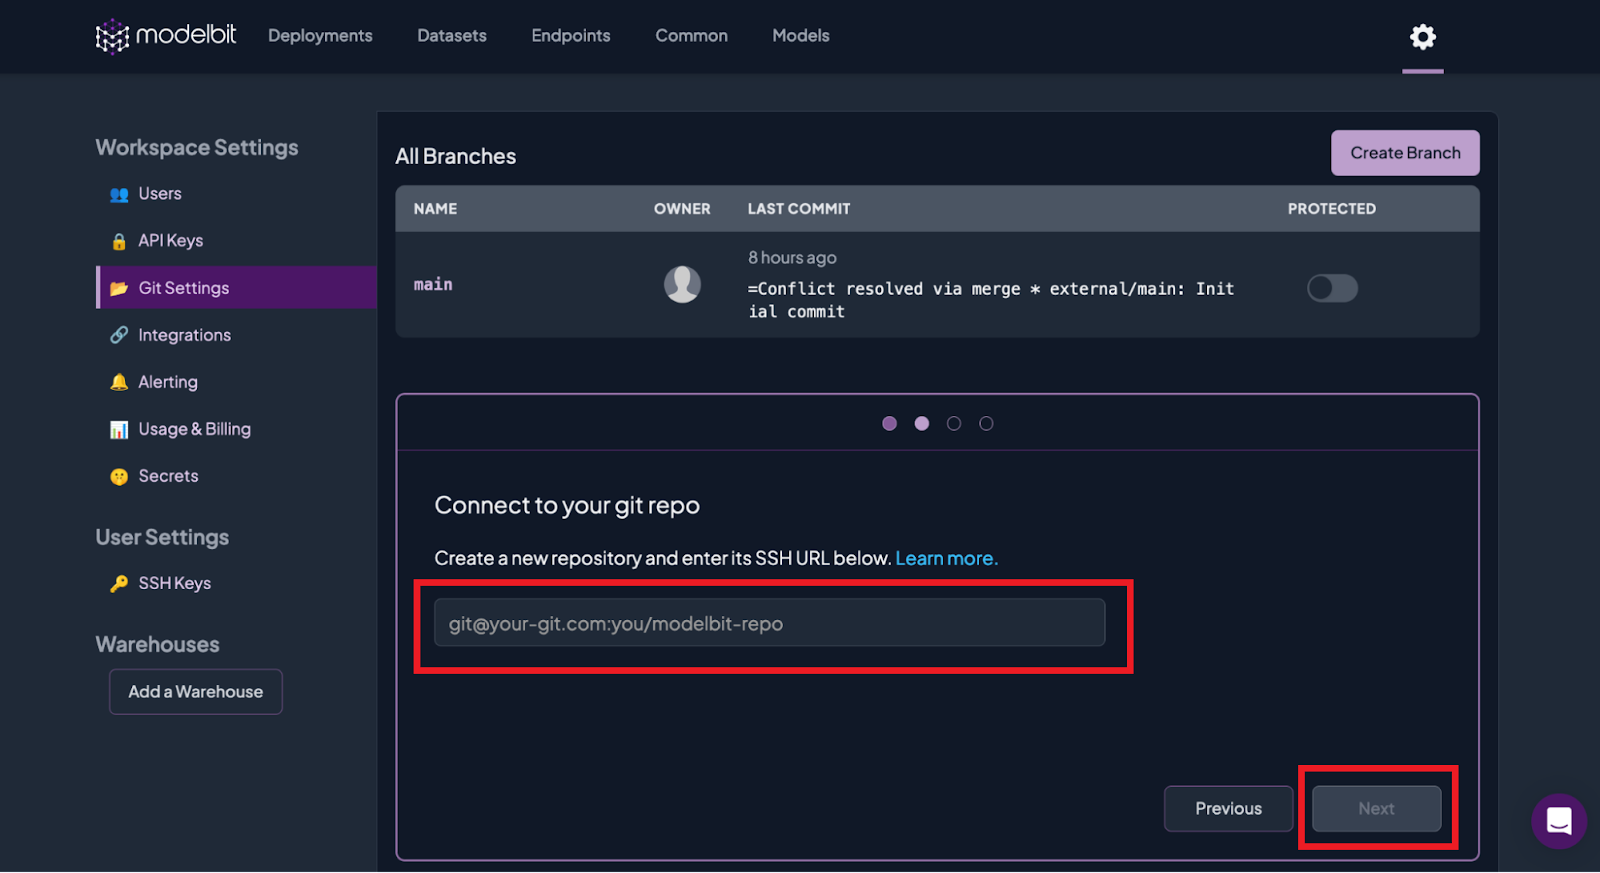This screenshot has height=873, width=1600.
Task: Jump to first wizard step dot
Action: click(x=889, y=424)
